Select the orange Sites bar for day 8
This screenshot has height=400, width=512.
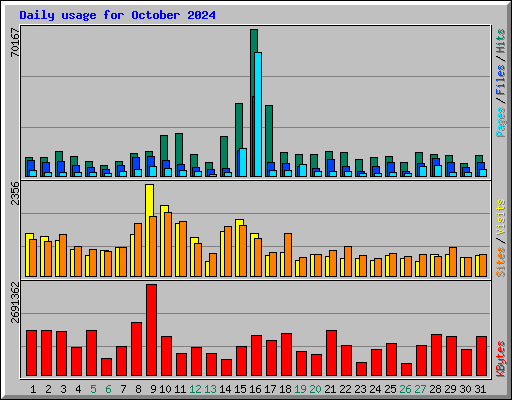[x=138, y=250]
